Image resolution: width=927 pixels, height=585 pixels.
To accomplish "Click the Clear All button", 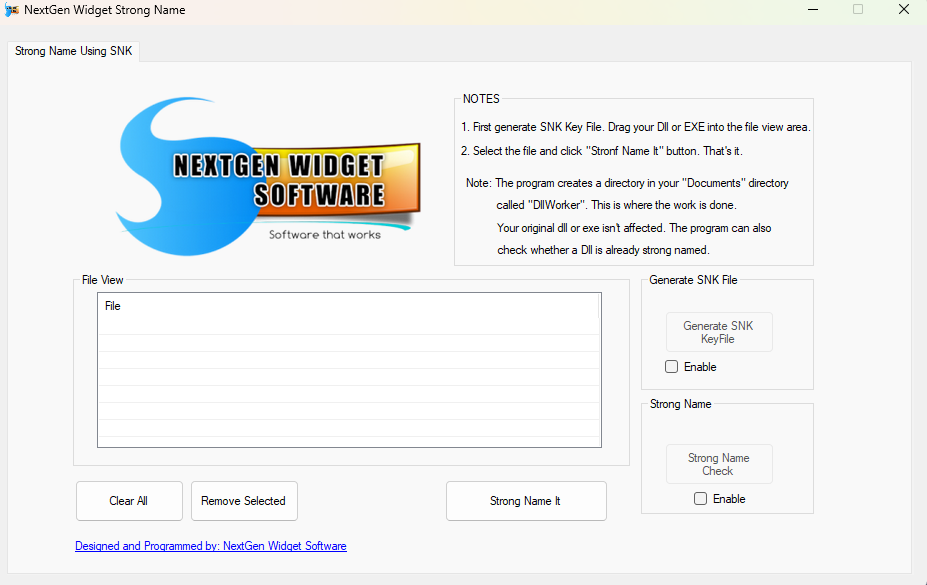I will (x=129, y=501).
